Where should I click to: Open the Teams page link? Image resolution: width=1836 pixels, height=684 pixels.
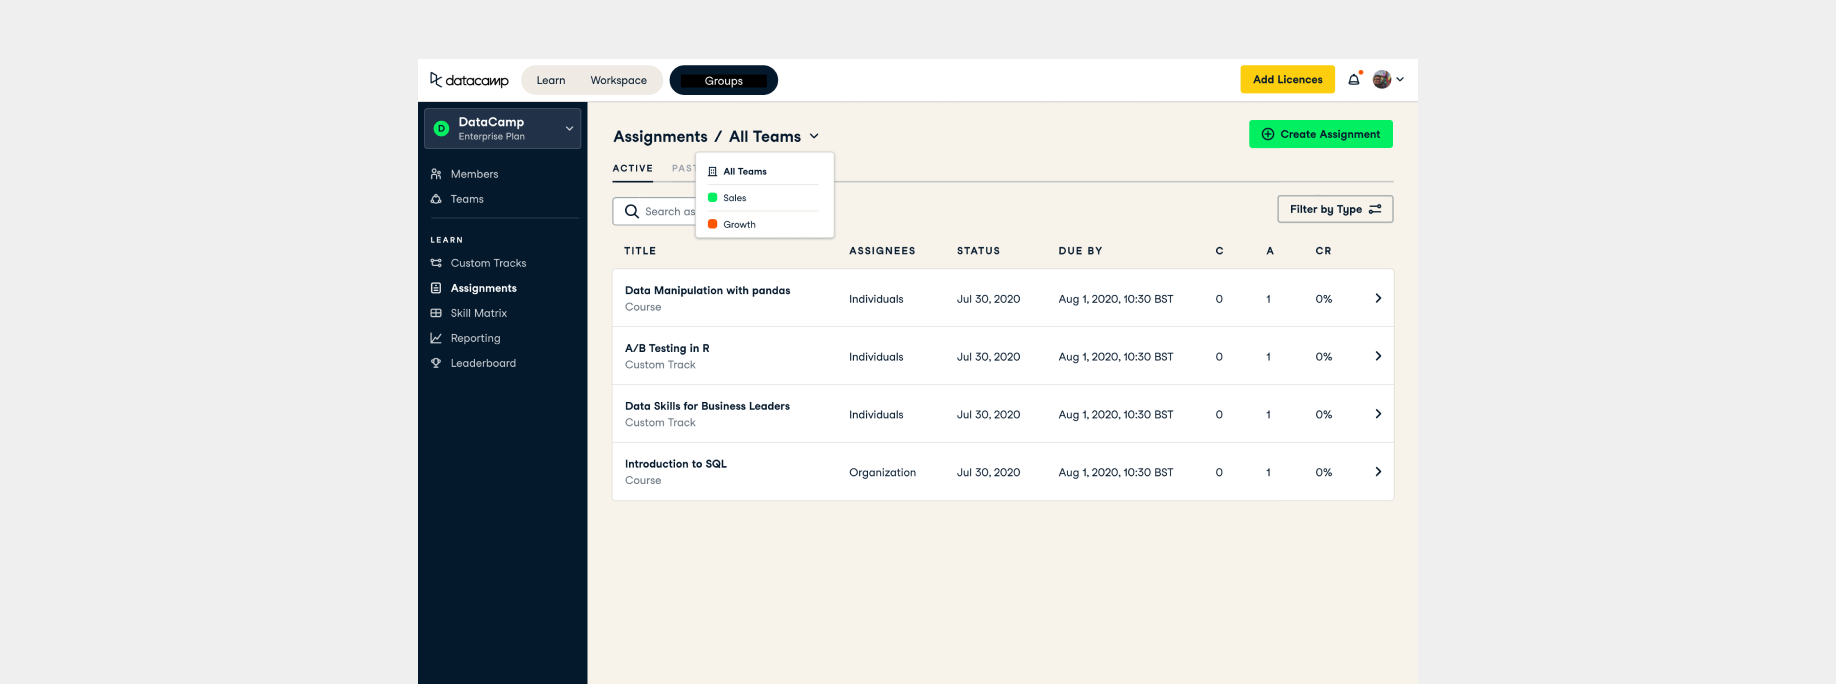coord(467,199)
